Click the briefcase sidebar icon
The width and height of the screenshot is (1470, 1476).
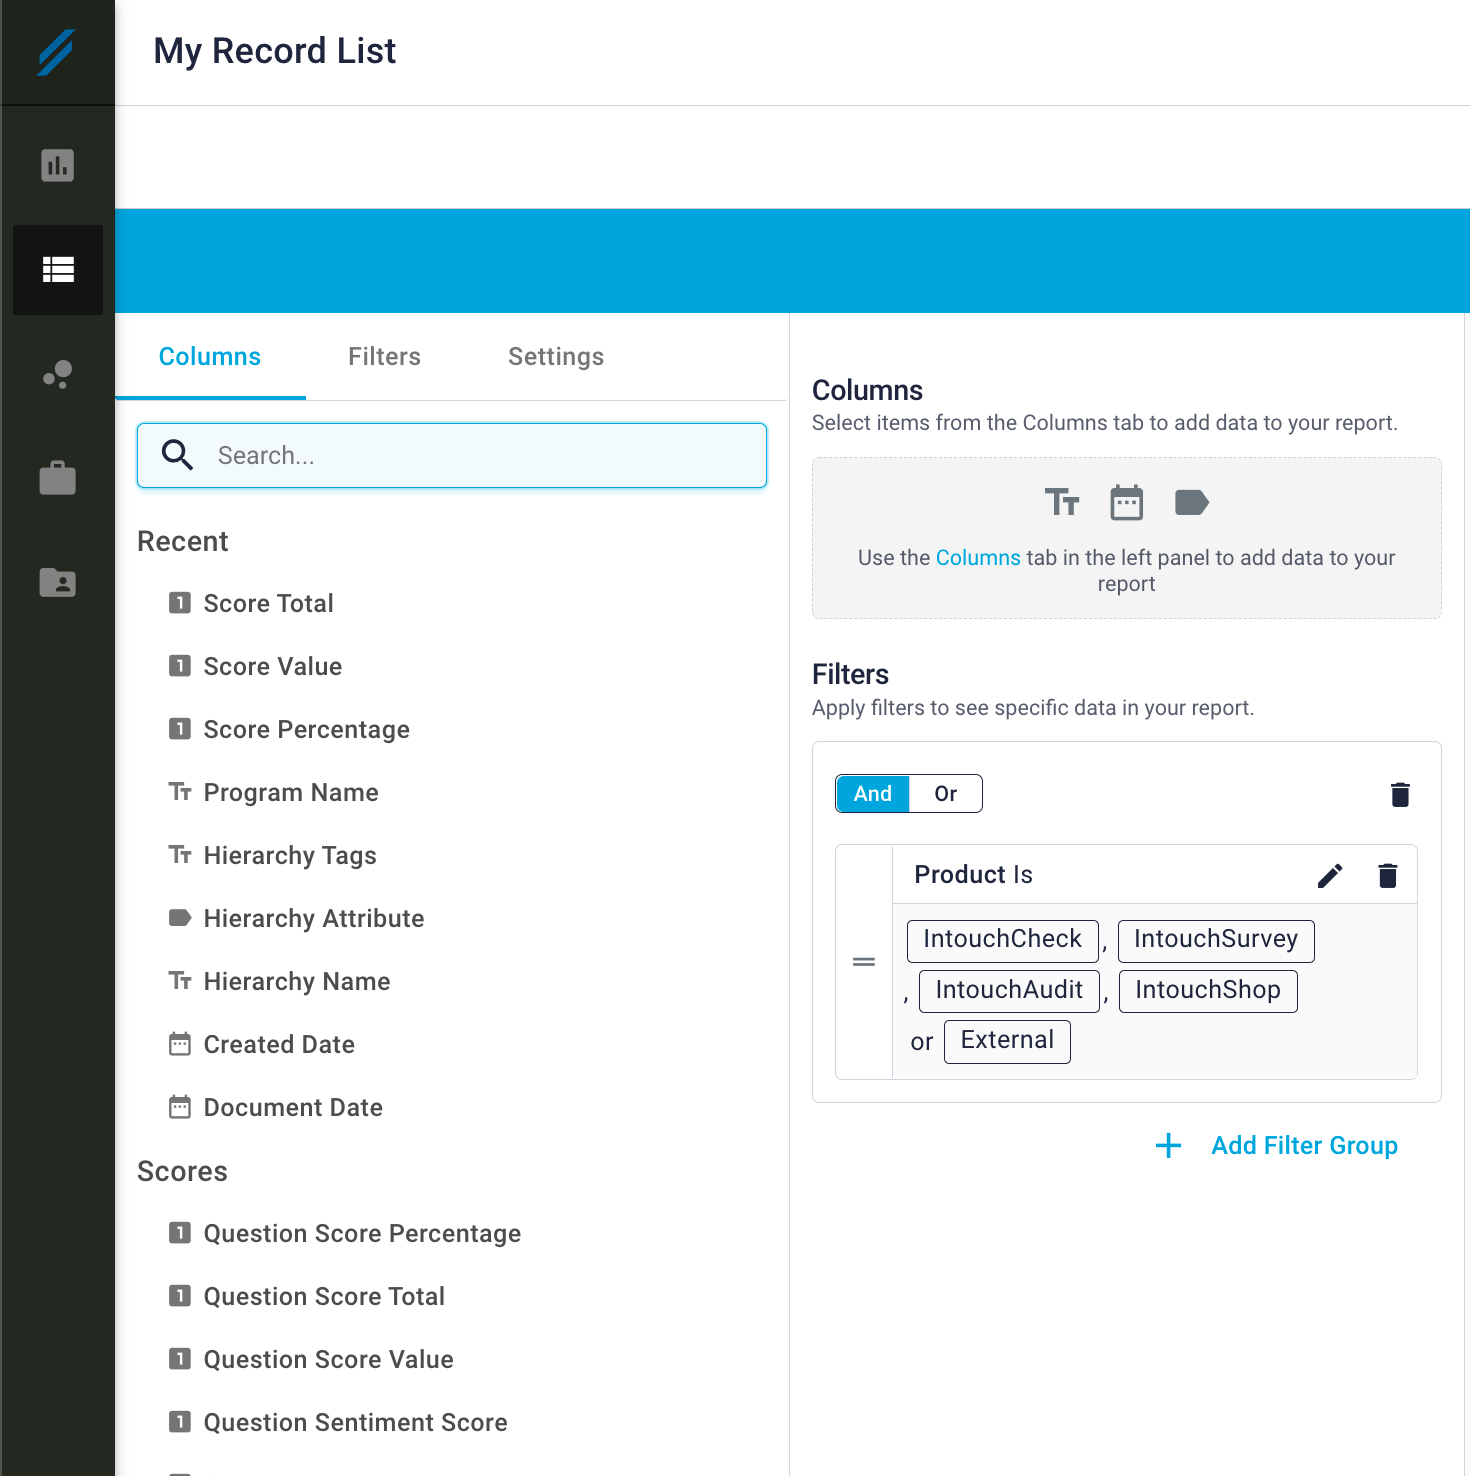(x=57, y=478)
